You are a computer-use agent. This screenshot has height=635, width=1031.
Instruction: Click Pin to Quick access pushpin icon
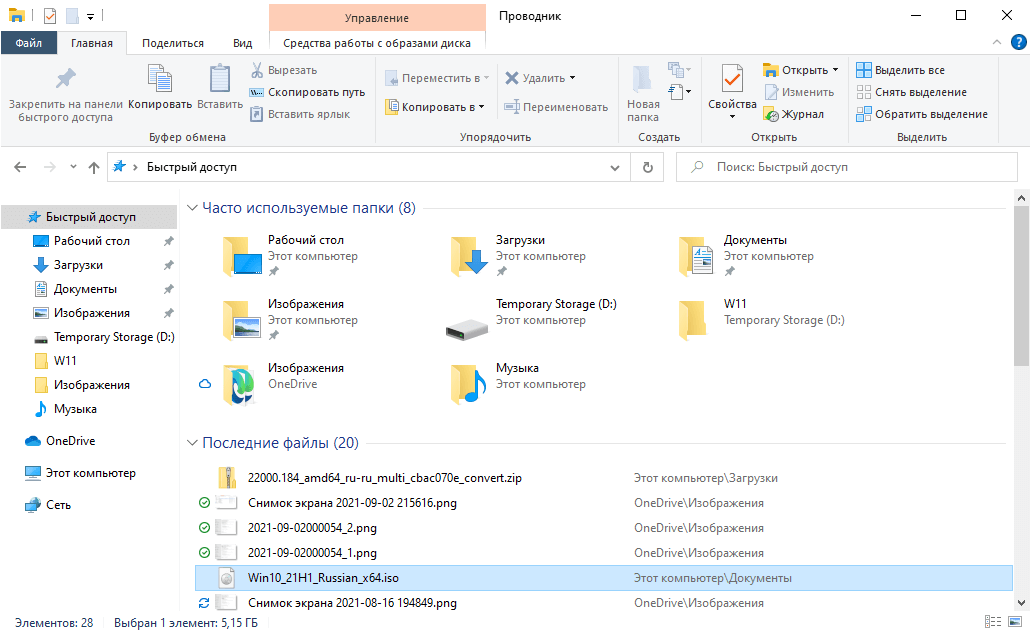[x=65, y=78]
